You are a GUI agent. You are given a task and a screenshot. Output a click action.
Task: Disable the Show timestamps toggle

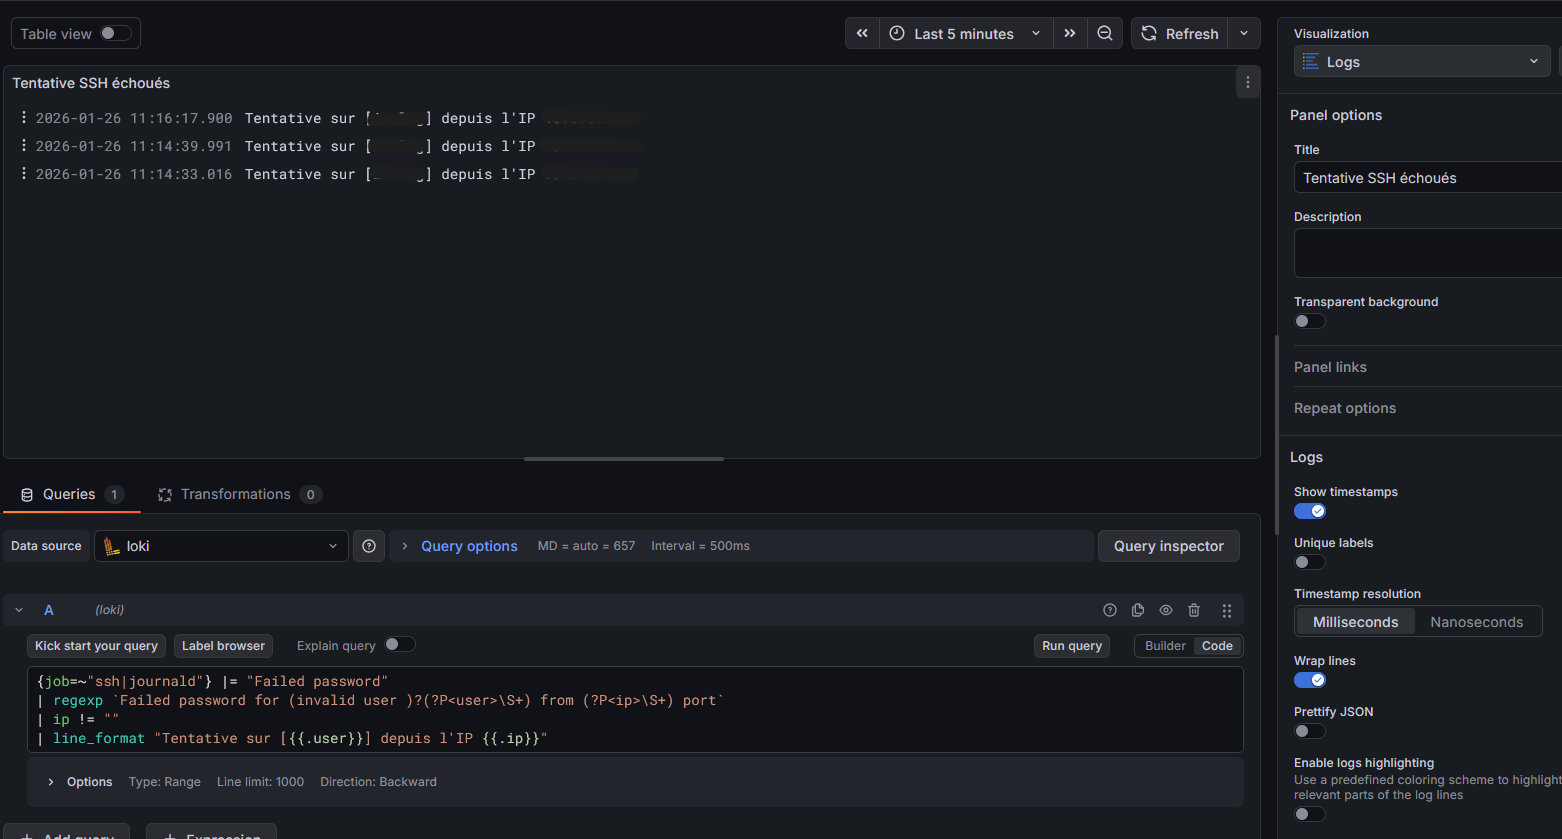[x=1309, y=511]
